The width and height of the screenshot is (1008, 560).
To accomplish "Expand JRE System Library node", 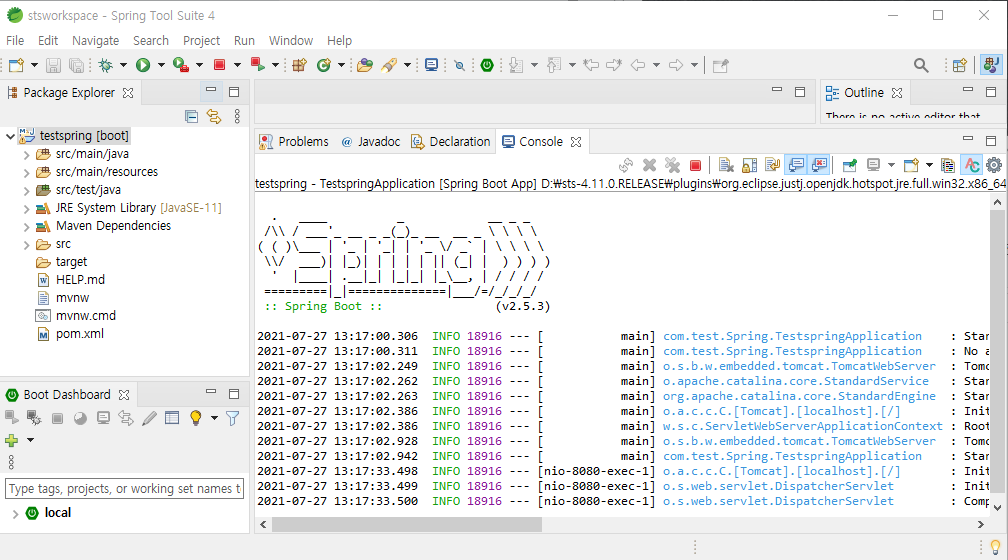I will coord(26,208).
